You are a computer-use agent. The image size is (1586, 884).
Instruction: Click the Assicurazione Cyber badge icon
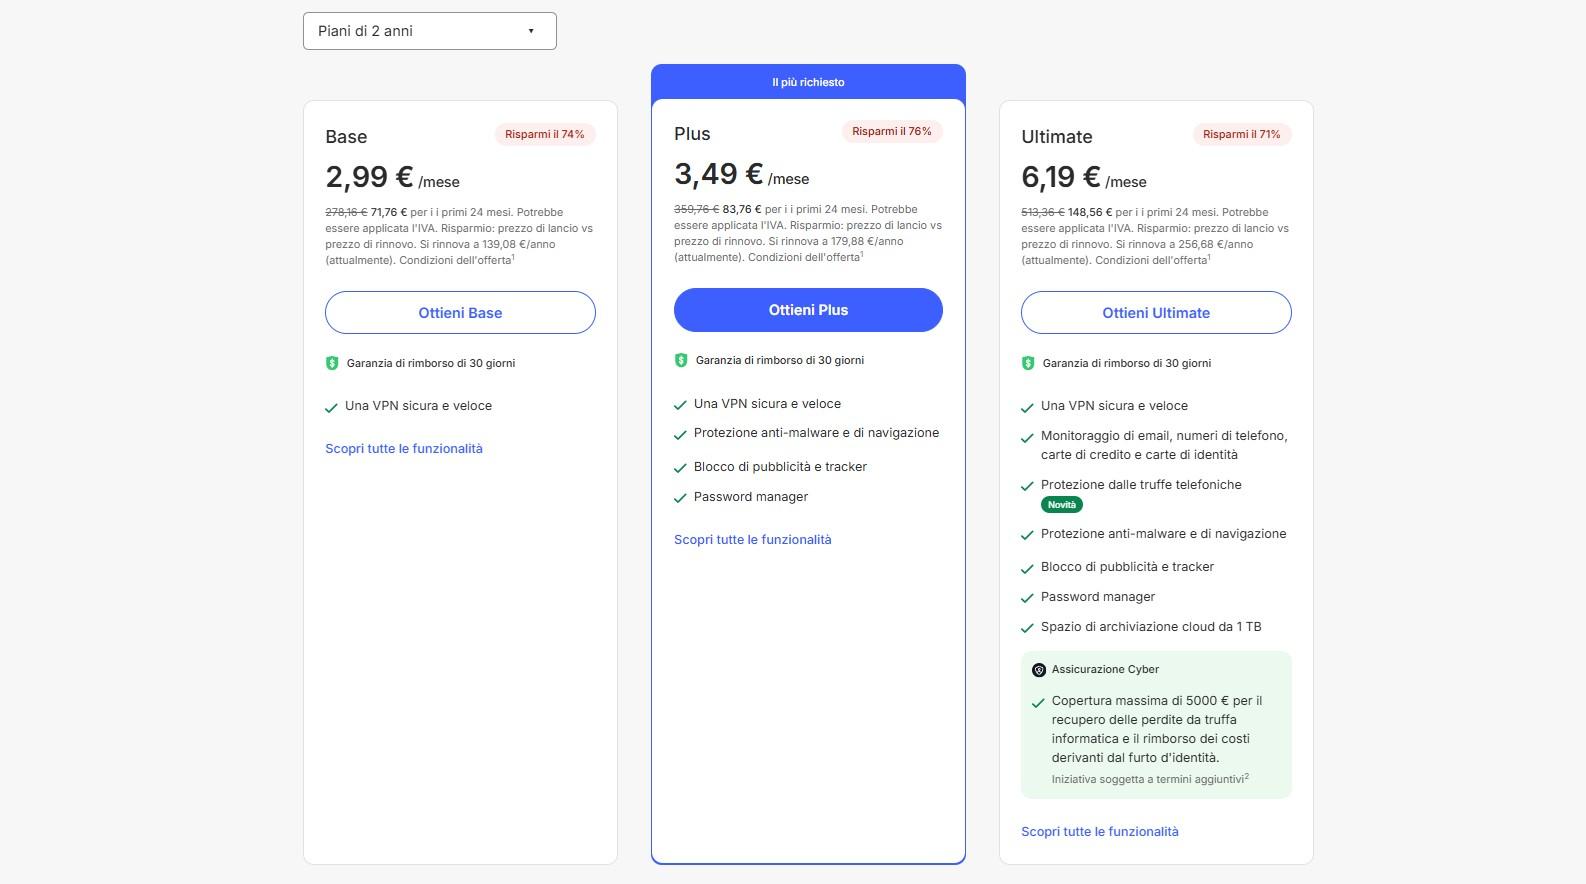pos(1039,670)
